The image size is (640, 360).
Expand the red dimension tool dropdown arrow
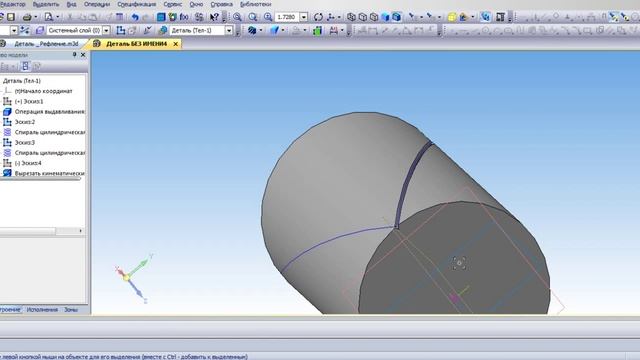(342, 30)
